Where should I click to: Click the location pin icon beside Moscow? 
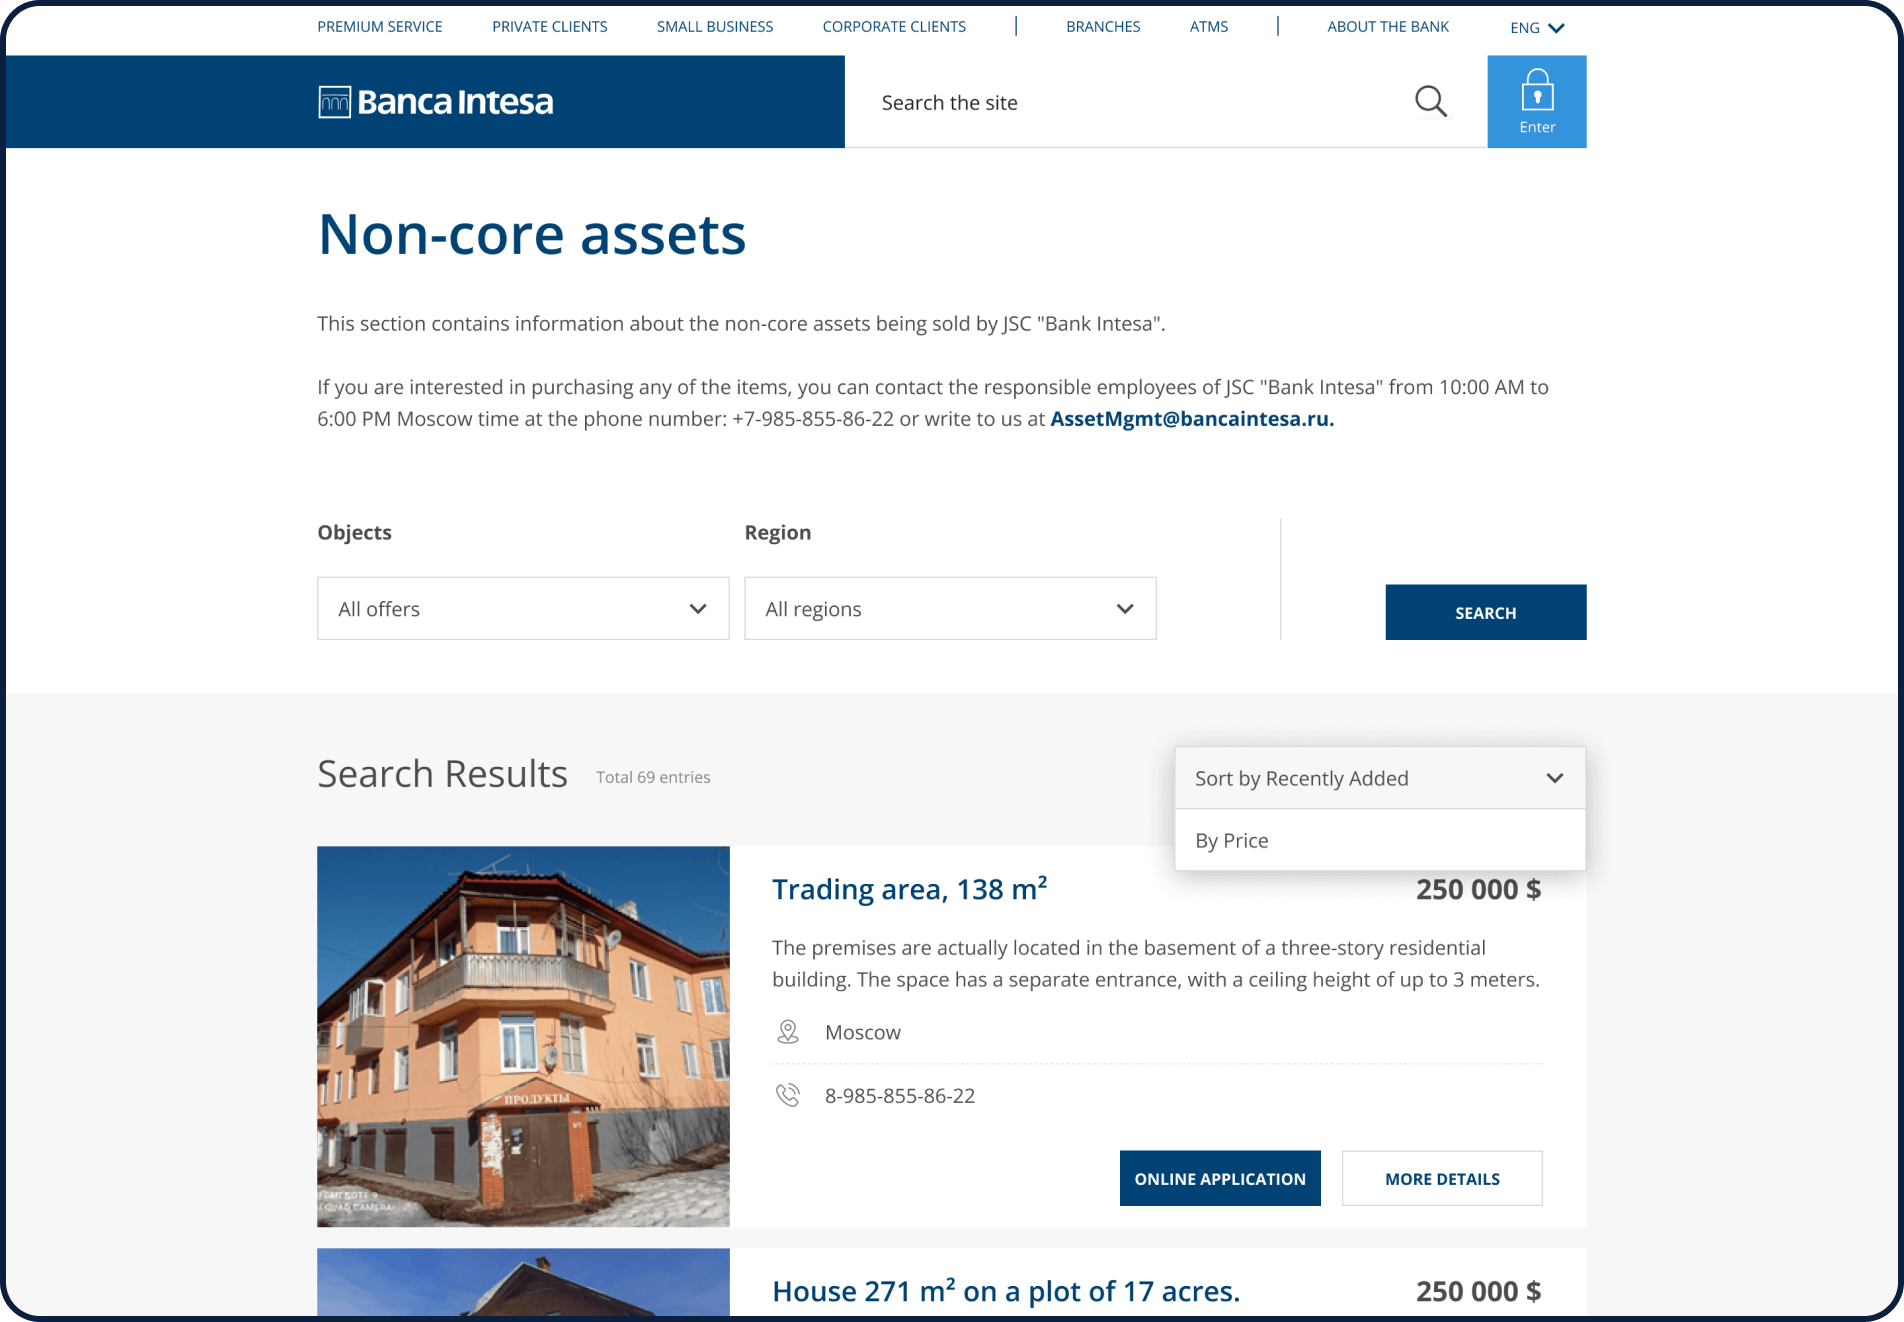click(788, 1032)
